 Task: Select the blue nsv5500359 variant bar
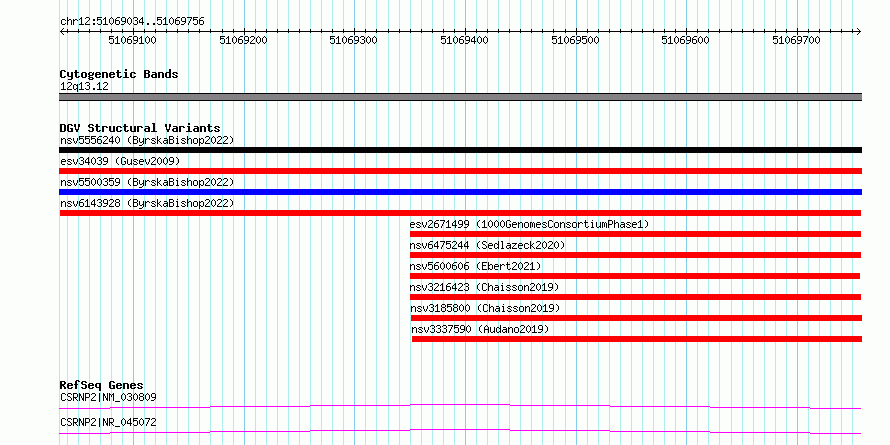coord(461,192)
